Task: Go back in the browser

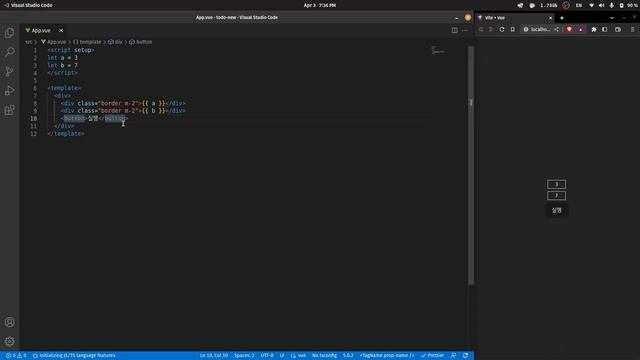Action: point(481,29)
